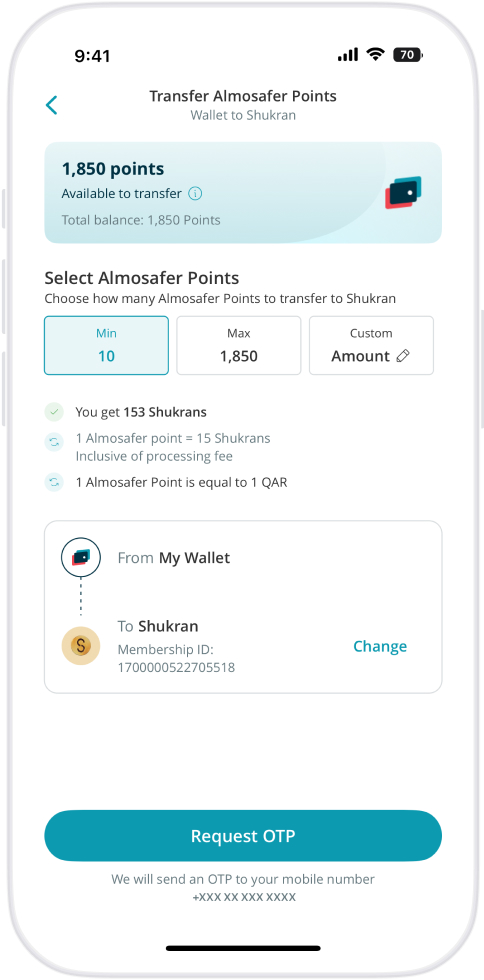Tap the Wi-Fi icon in status bar
This screenshot has height=980, width=484.
click(375, 54)
